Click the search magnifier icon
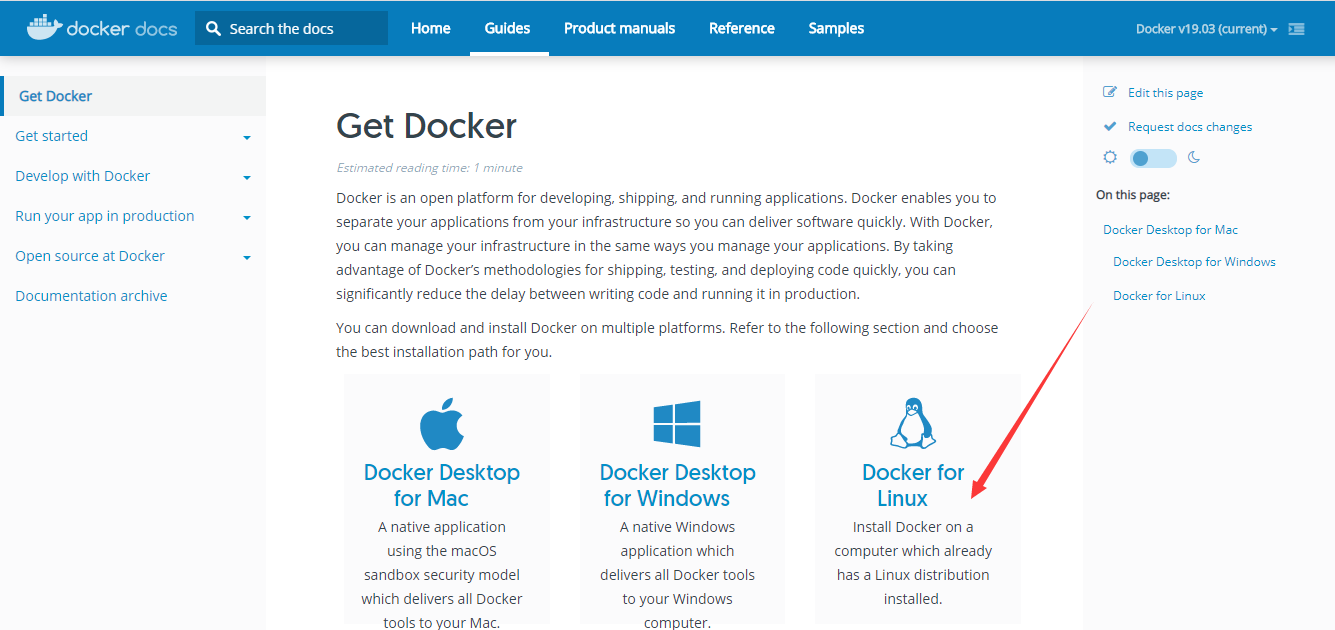 pos(213,29)
